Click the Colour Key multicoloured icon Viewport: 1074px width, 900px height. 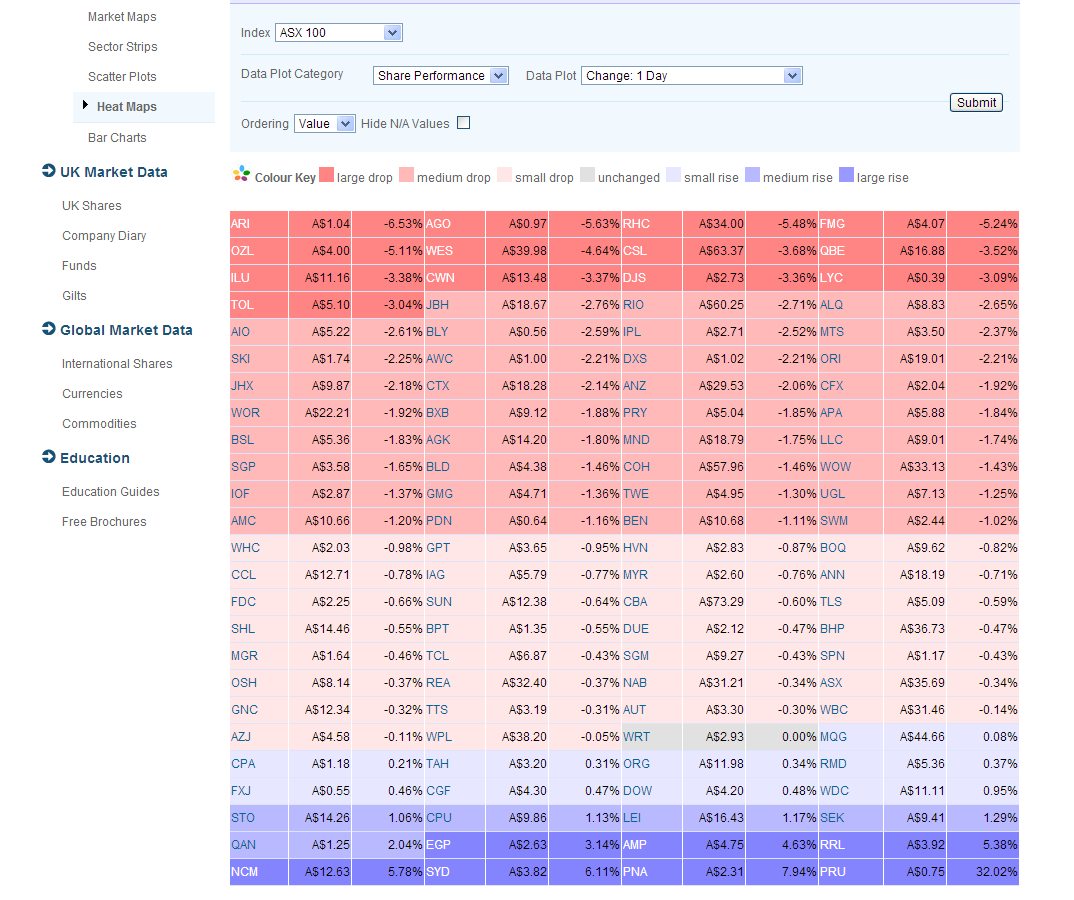pyautogui.click(x=240, y=176)
